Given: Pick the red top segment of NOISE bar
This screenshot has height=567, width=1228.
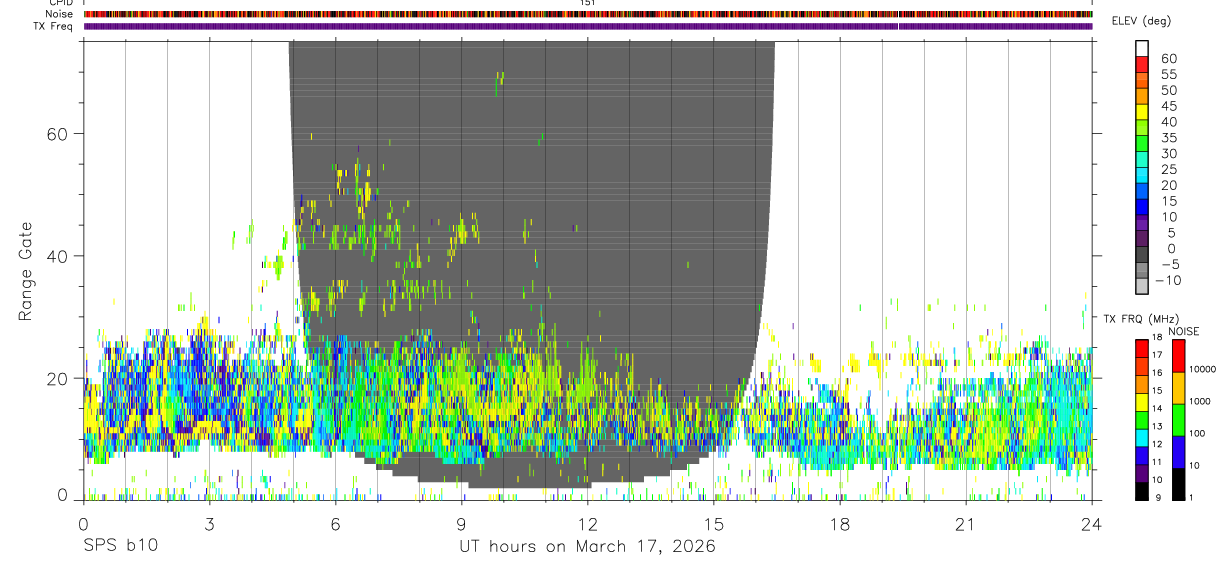Looking at the screenshot, I should [1177, 355].
